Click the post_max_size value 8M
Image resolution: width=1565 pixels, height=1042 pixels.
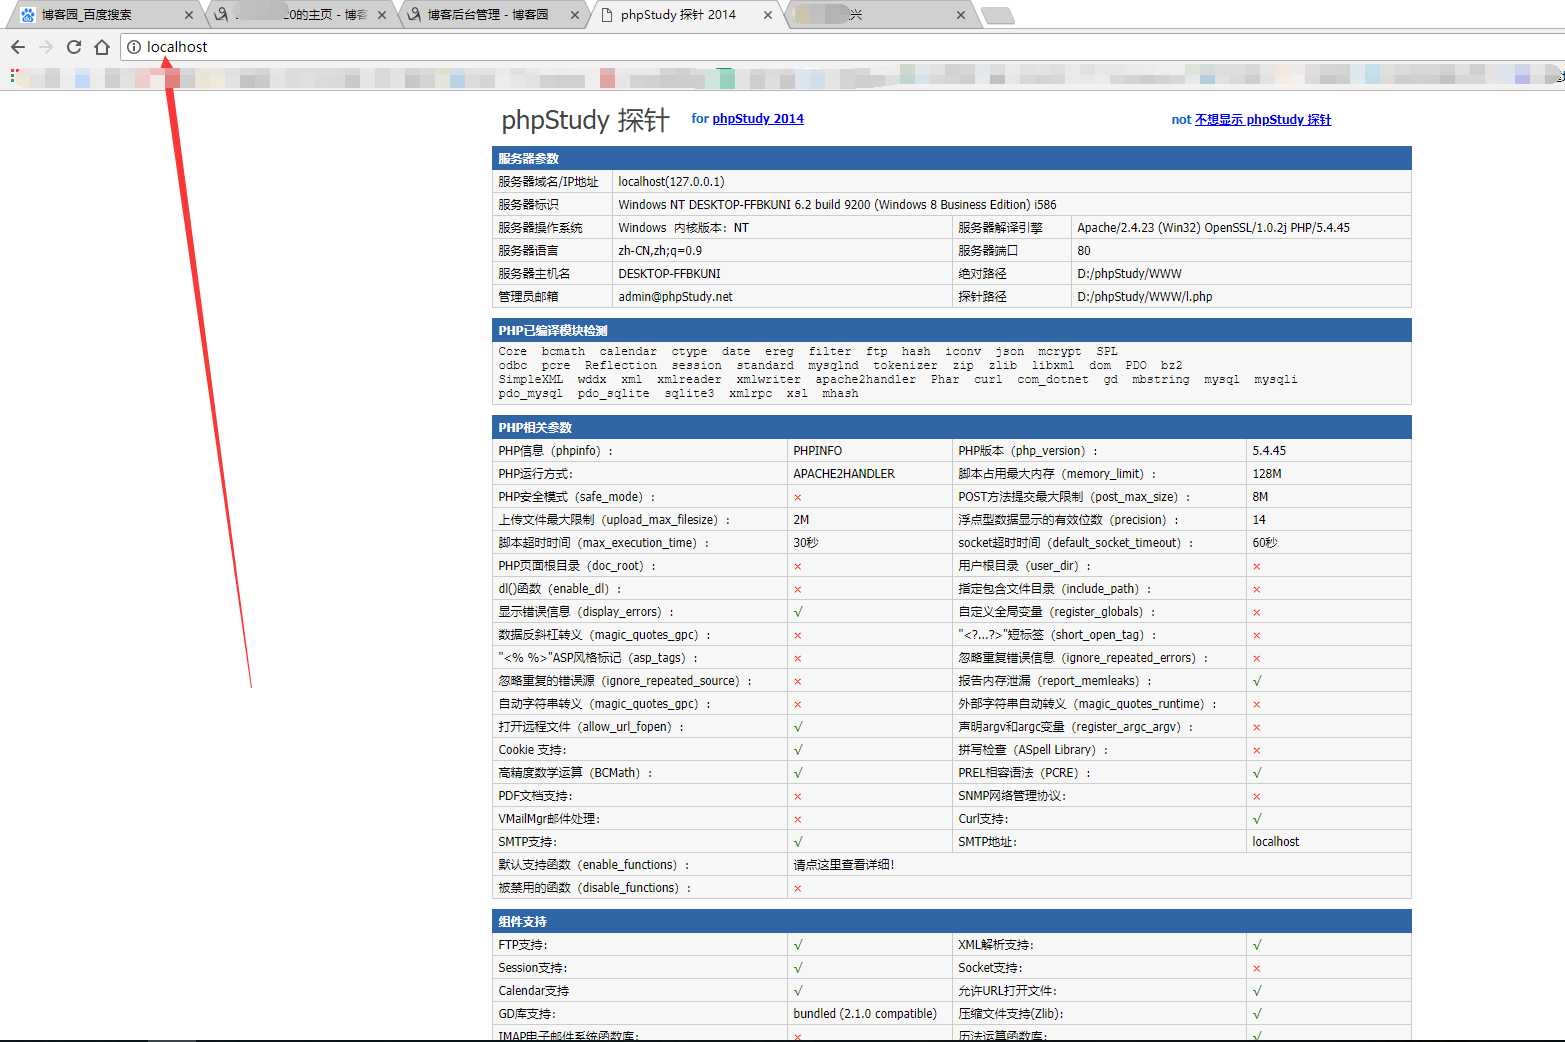[1260, 497]
